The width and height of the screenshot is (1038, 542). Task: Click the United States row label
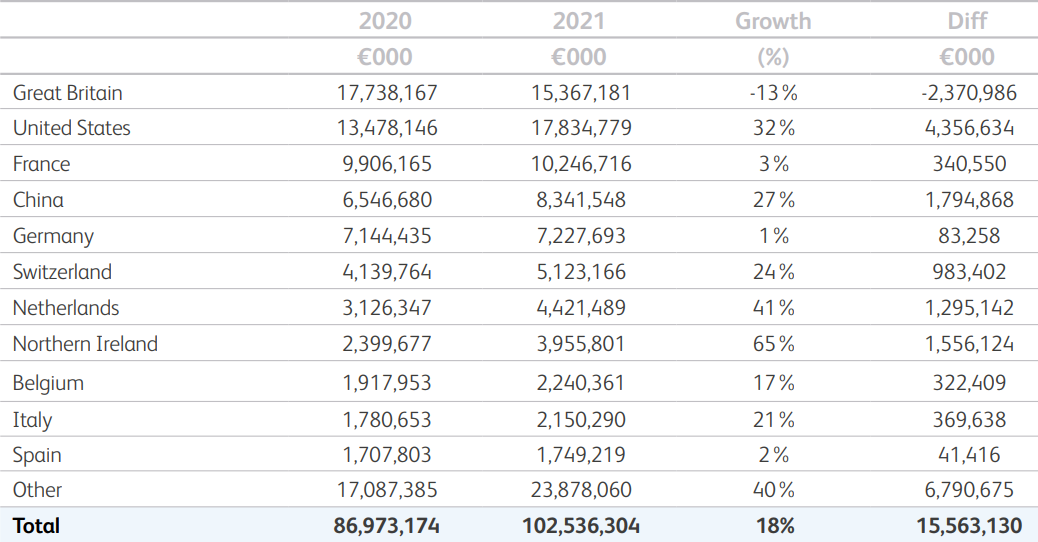[71, 128]
